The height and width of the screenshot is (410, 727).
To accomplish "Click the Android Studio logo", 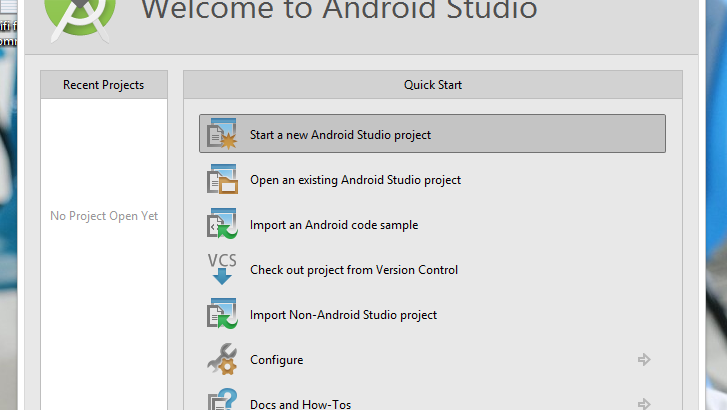I will (x=81, y=12).
